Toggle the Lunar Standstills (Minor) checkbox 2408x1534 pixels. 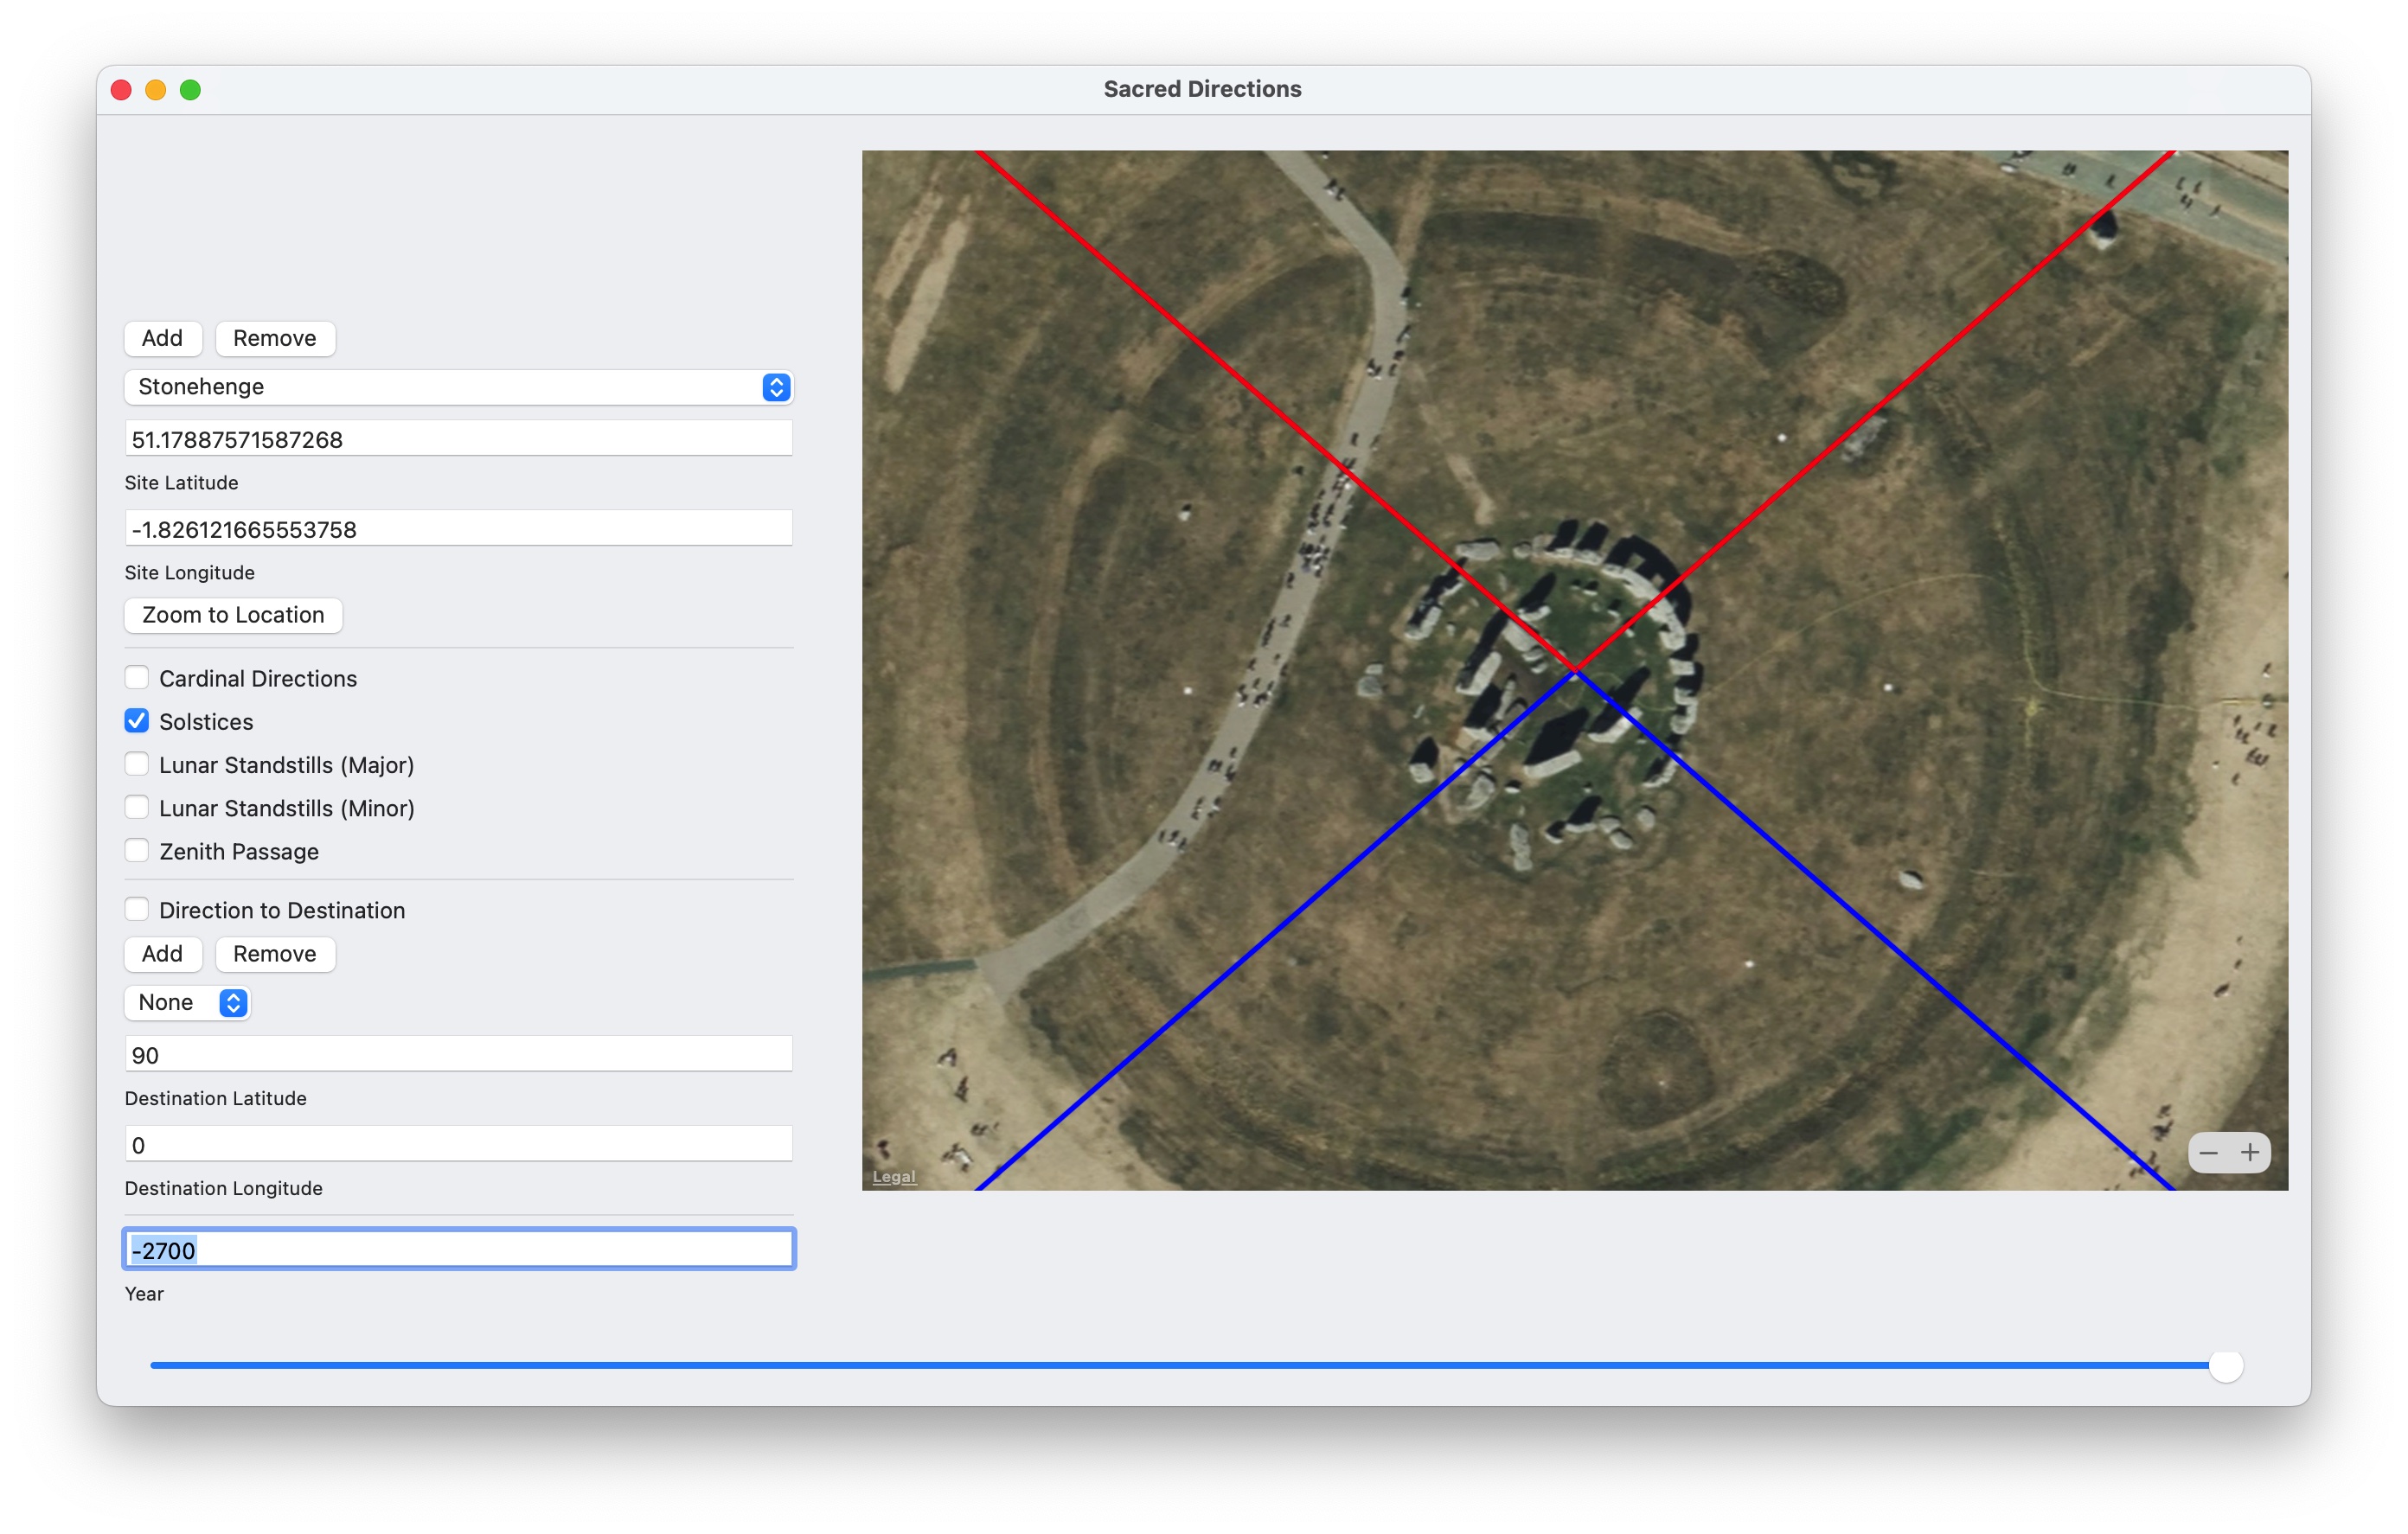pyautogui.click(x=137, y=807)
